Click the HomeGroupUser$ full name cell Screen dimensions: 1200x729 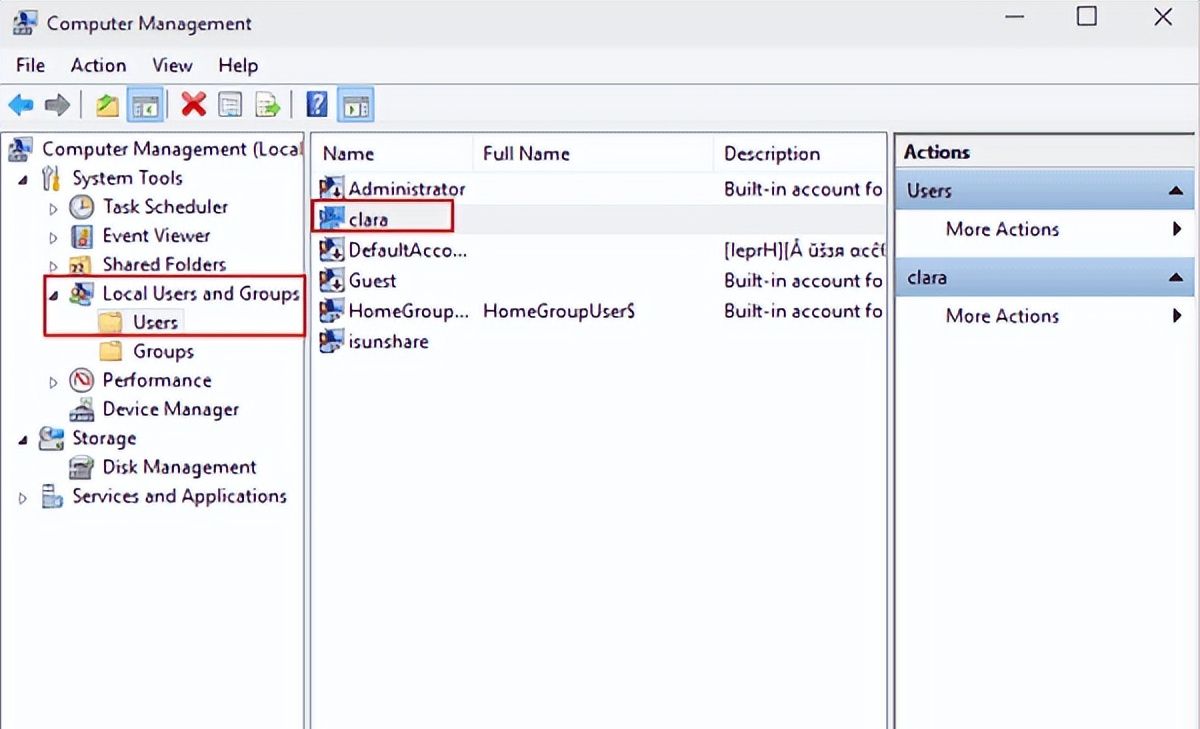point(559,311)
